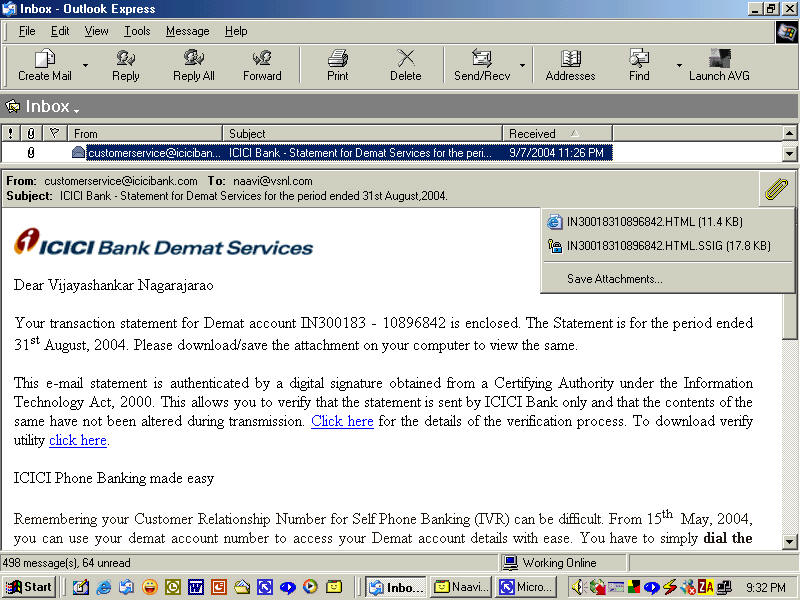Follow the 'Click here' verification process link
Viewport: 800px width, 600px height.
tap(342, 421)
